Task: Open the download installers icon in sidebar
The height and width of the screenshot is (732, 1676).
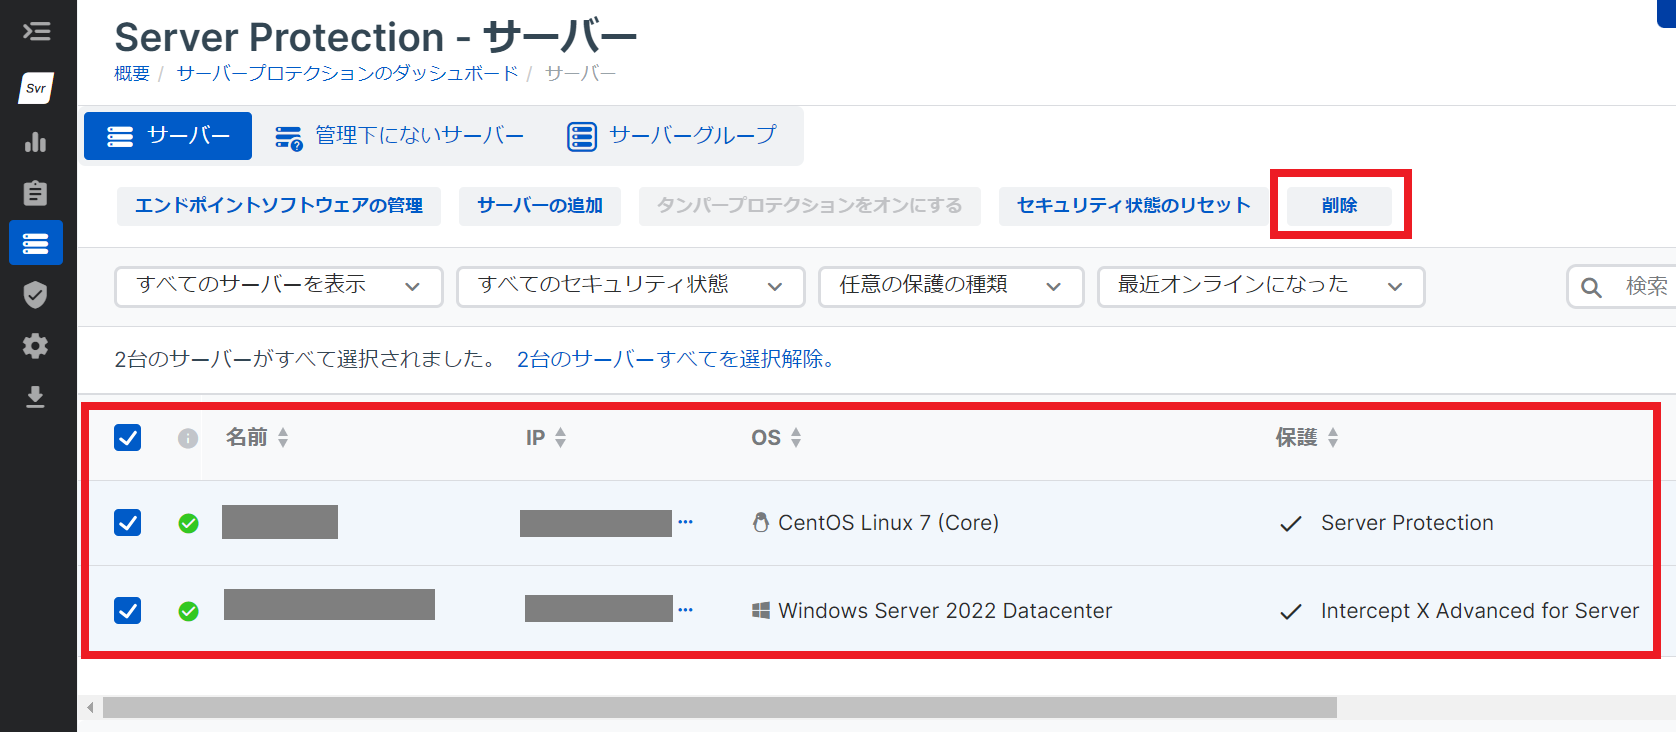Action: click(36, 397)
